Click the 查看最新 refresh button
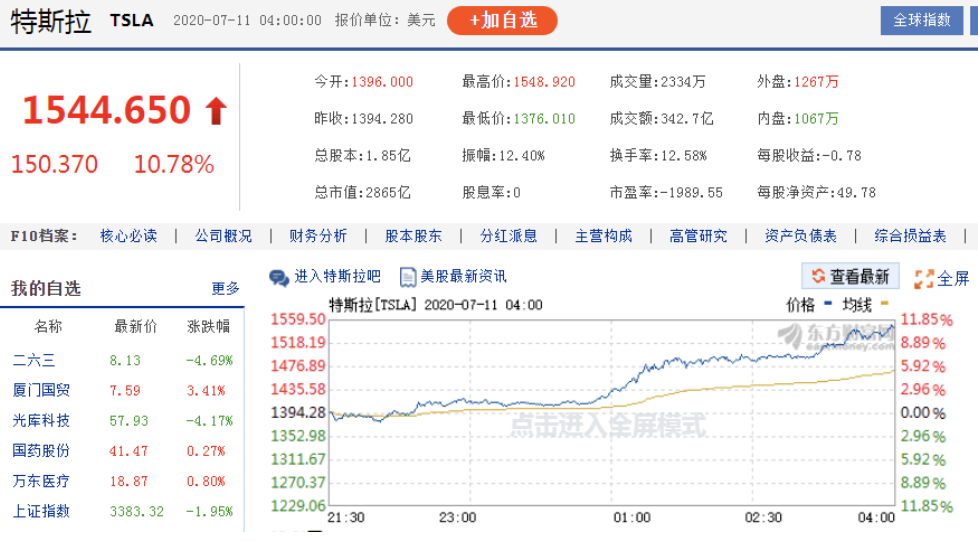This screenshot has width=978, height=542. [850, 276]
